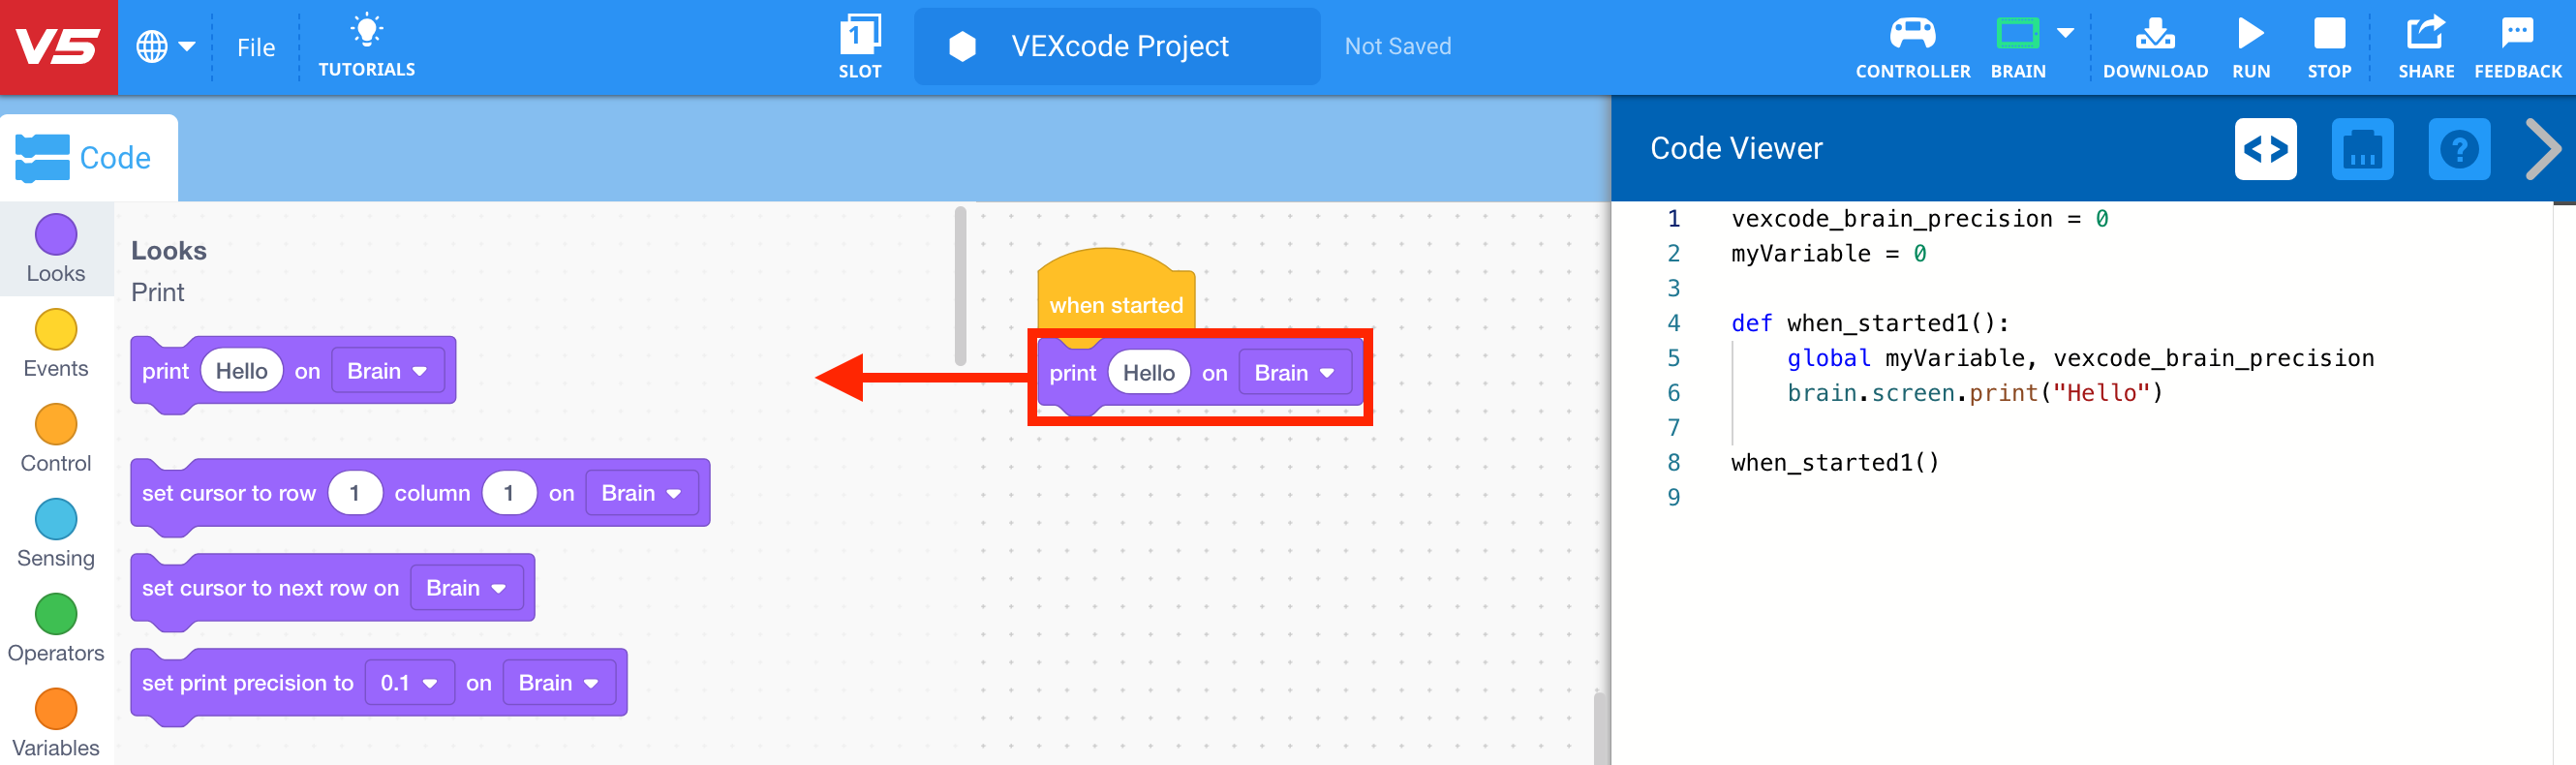
Task: Open the Controller configuration
Action: (1912, 44)
